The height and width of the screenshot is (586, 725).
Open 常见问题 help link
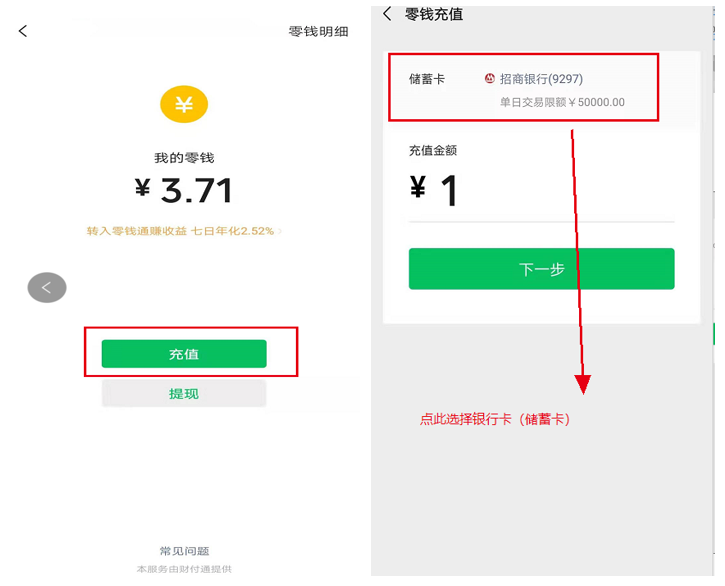click(184, 551)
